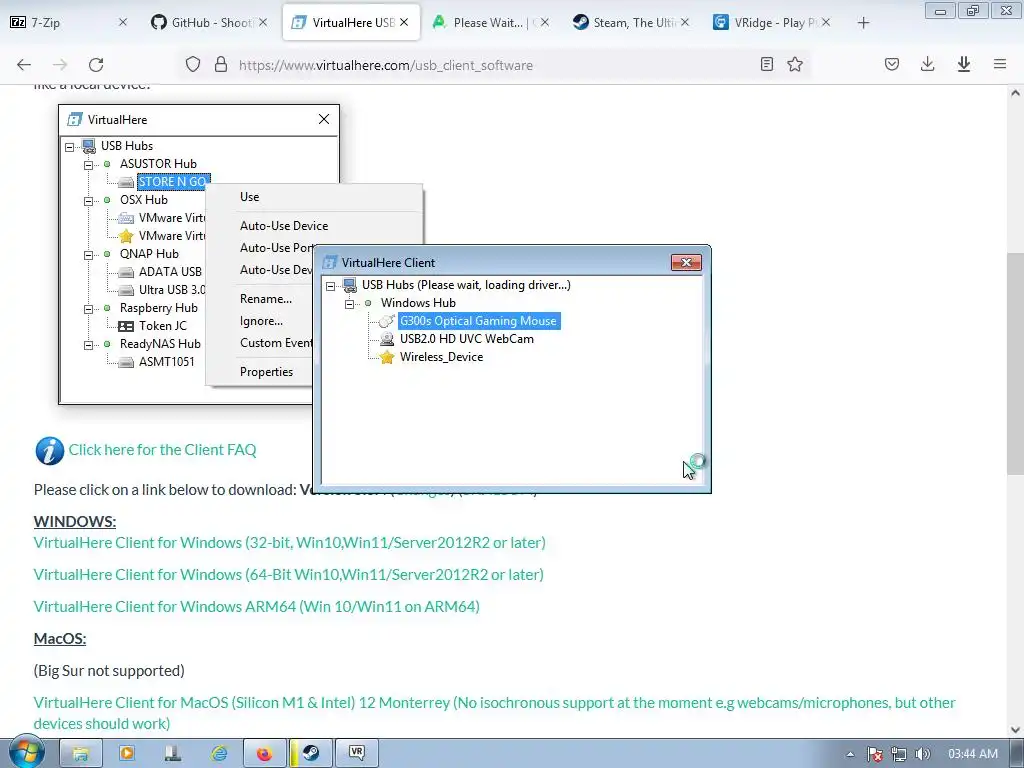This screenshot has width=1024, height=768.
Task: Select Wireless_Device in the tree
Action: pyautogui.click(x=441, y=357)
